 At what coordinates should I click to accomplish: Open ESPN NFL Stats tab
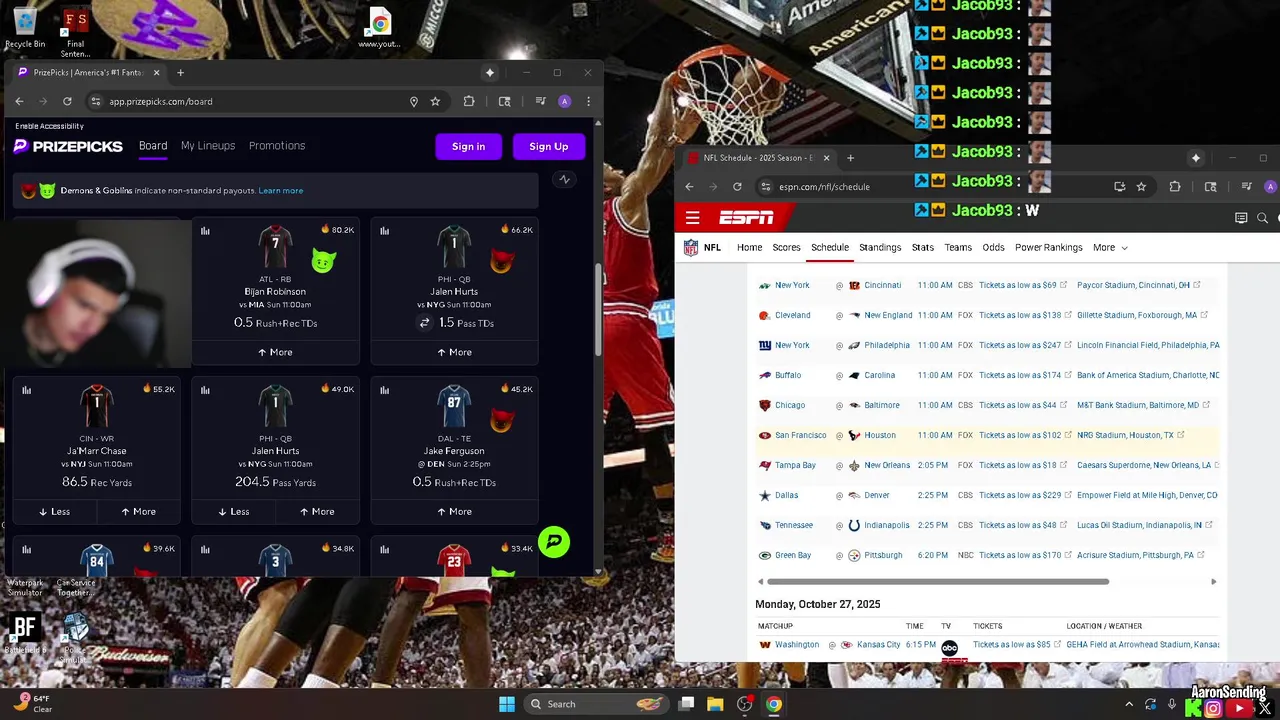(923, 248)
